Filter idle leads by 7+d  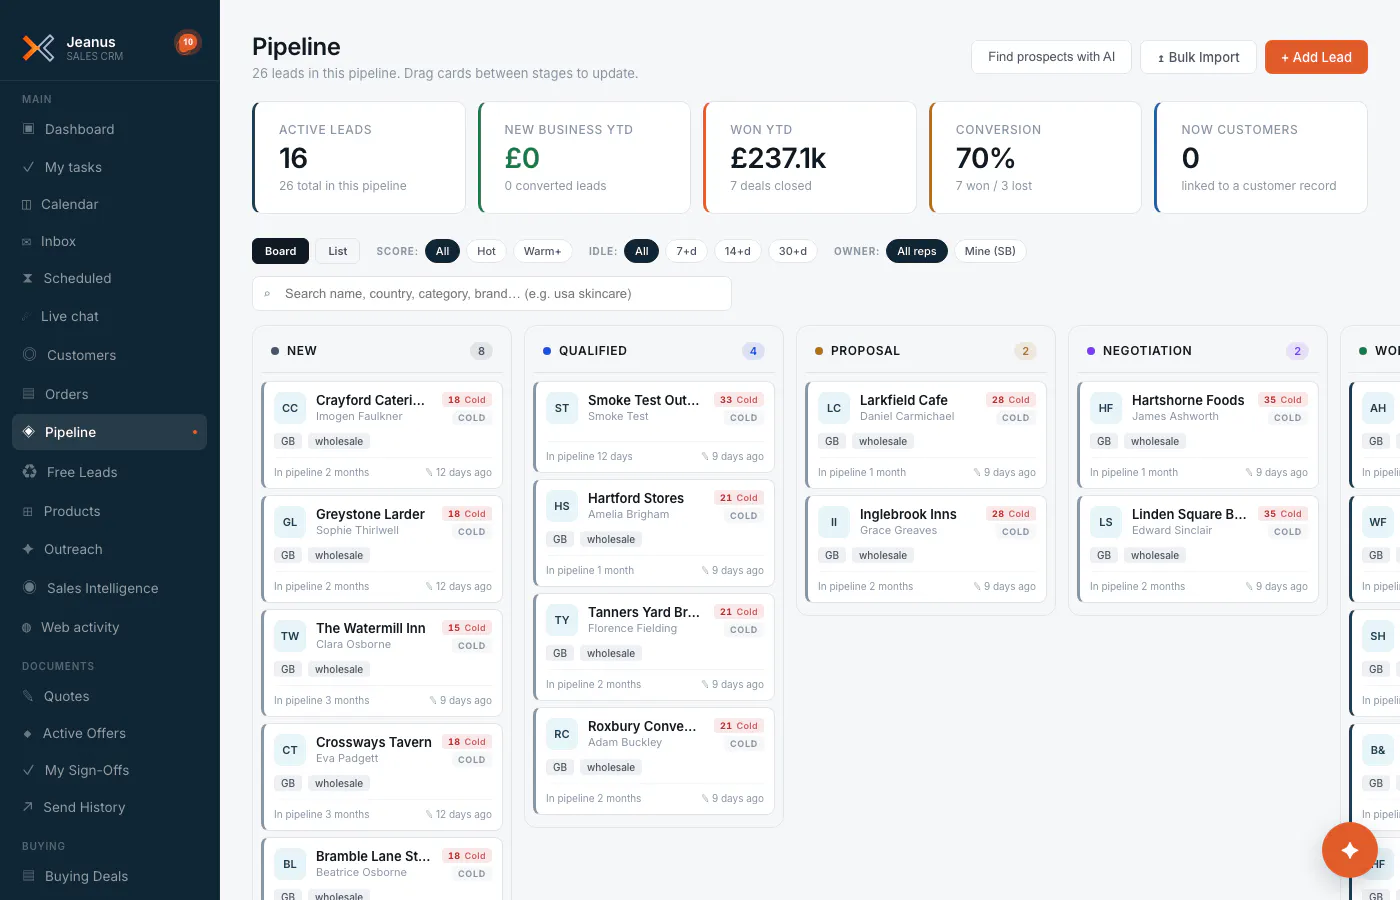(x=687, y=251)
